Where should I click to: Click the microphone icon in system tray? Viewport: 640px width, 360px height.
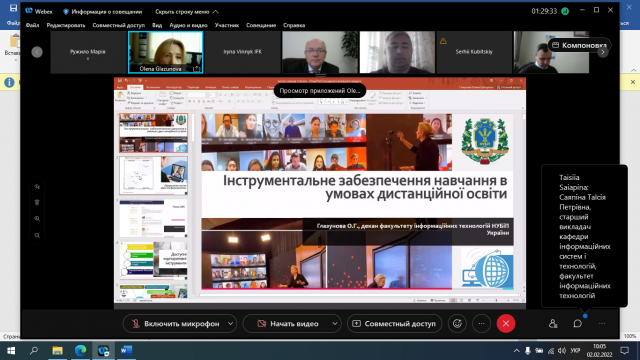coord(528,351)
